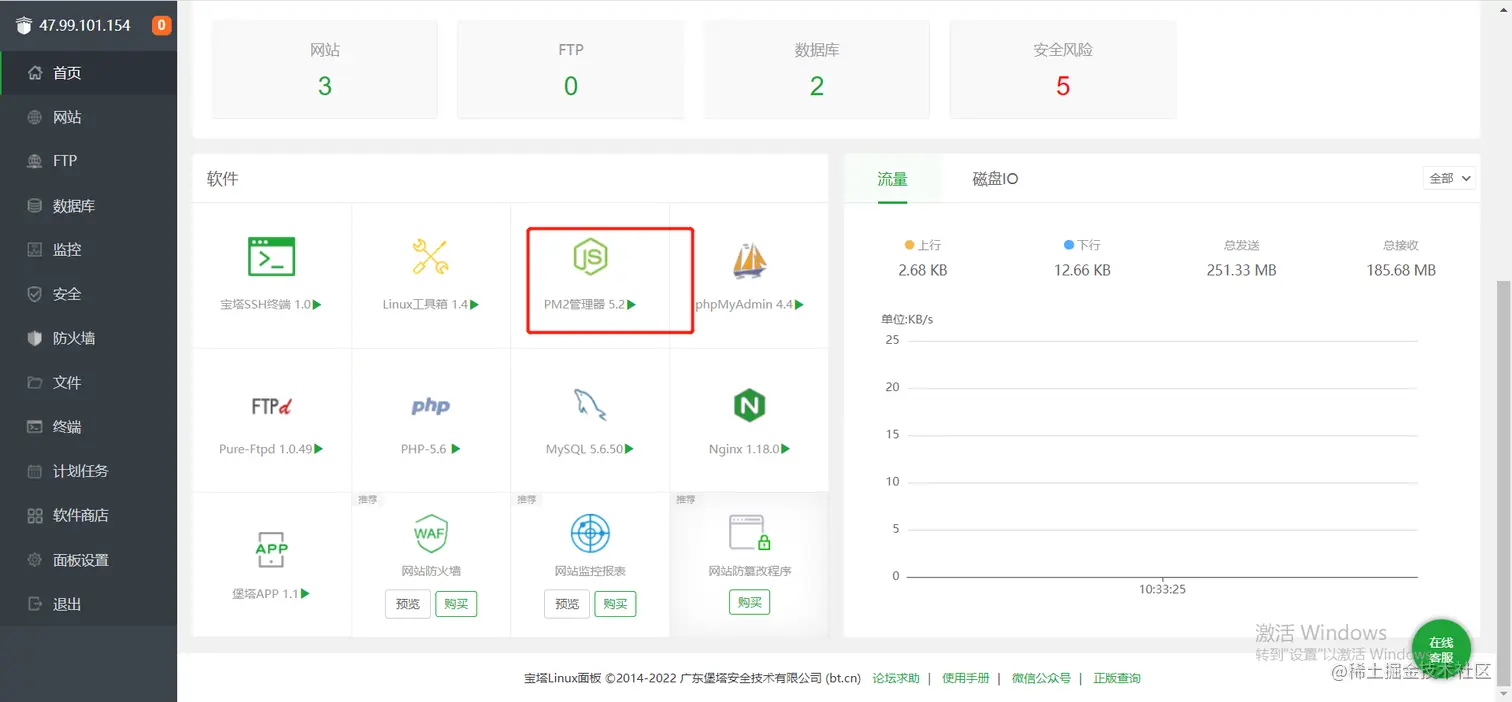Click the 网站监控报表 target icon
This screenshot has height=702, width=1512.
(590, 533)
